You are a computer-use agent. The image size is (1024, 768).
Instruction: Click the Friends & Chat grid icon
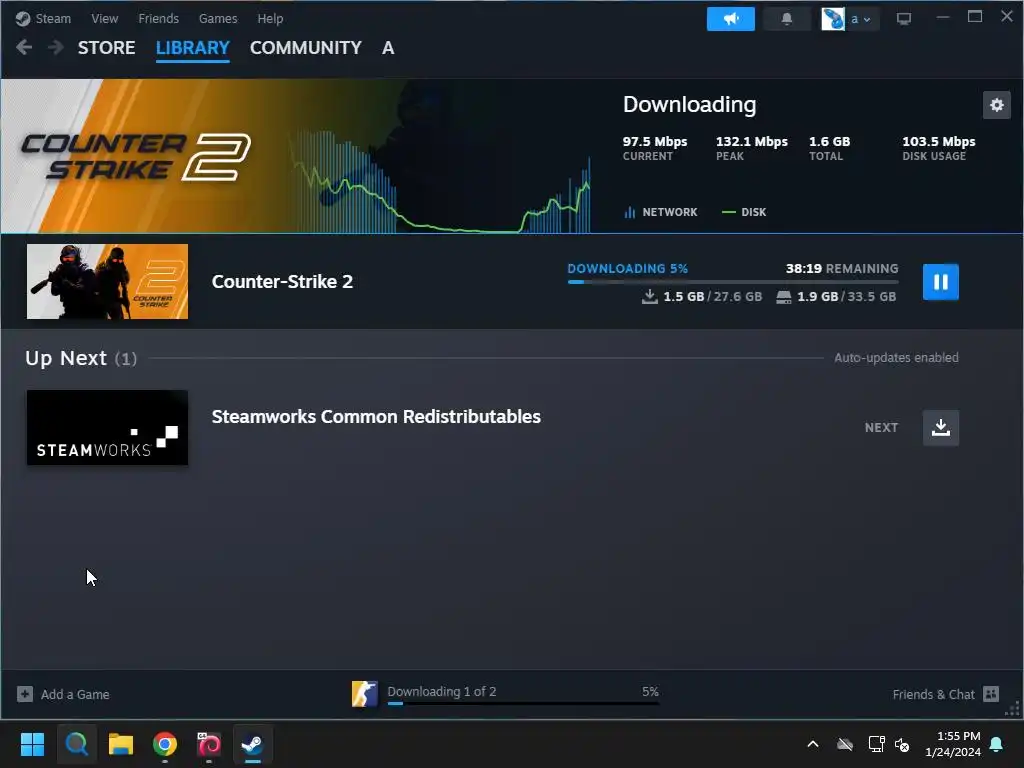coord(991,694)
